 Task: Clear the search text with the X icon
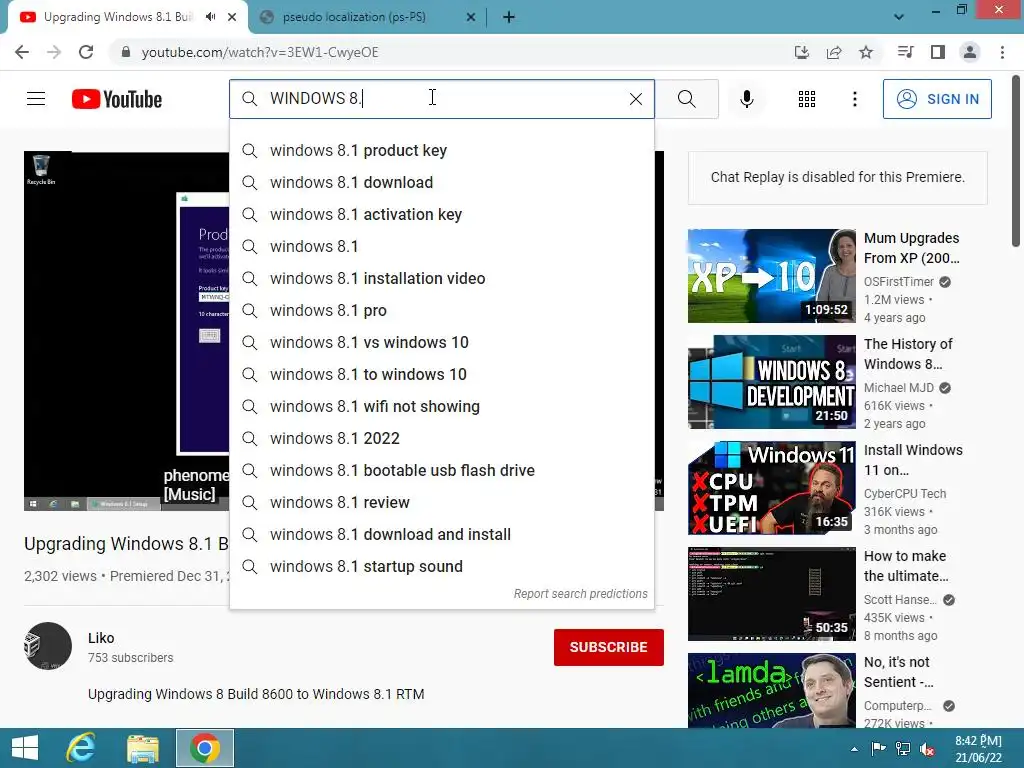pyautogui.click(x=635, y=99)
